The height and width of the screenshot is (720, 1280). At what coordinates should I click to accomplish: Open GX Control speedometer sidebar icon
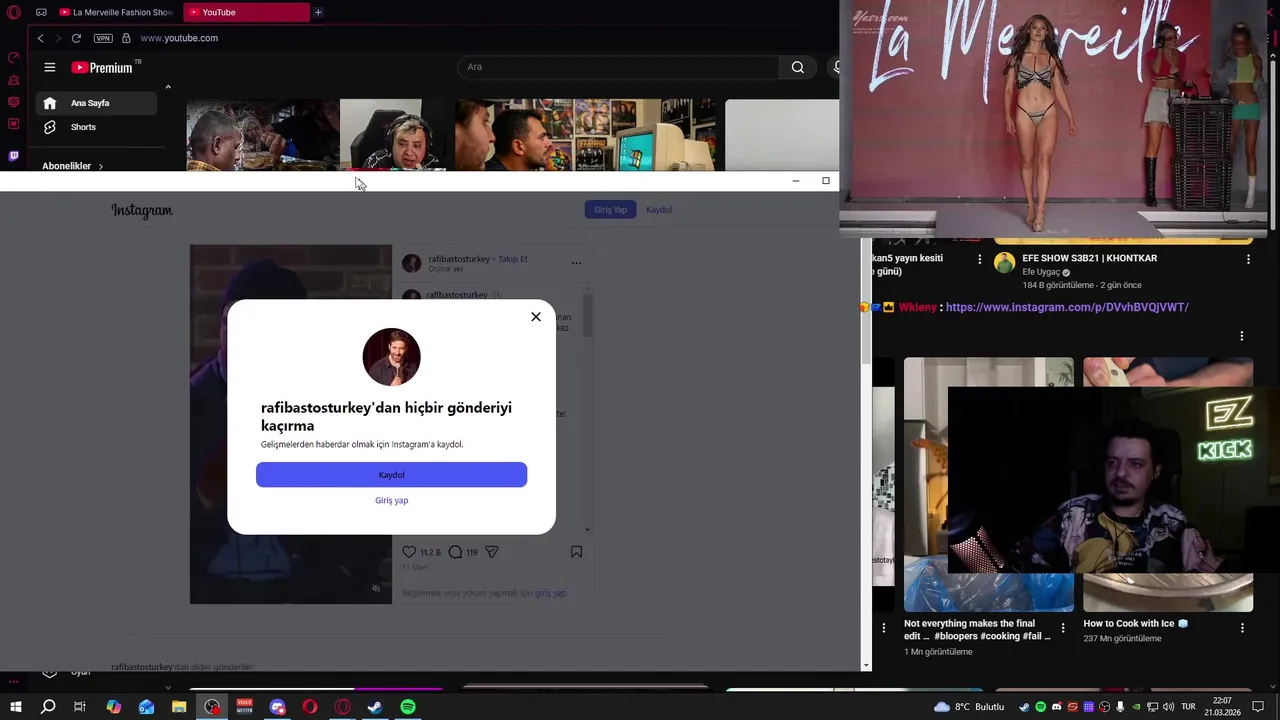tap(13, 58)
